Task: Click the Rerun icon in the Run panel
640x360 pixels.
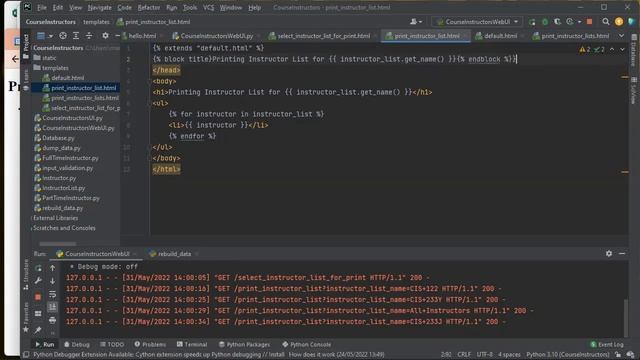Action: [x=38, y=268]
